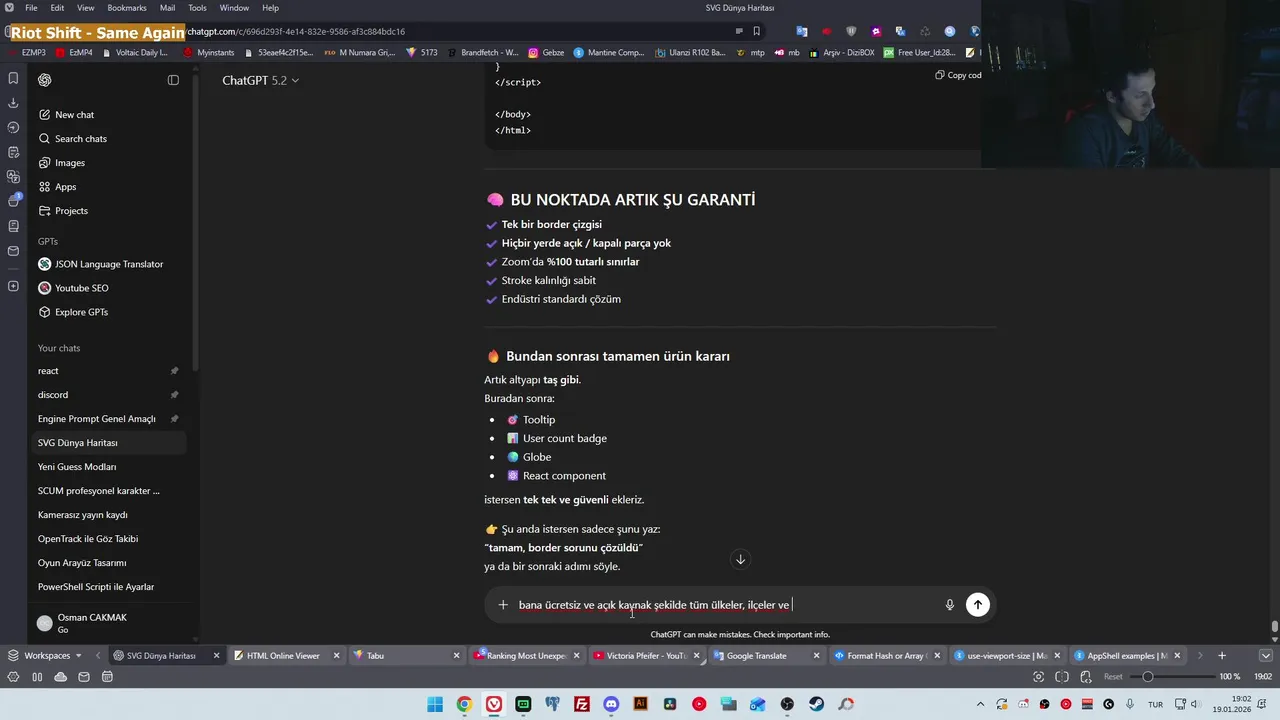Open the translate panel icon
The image size is (1280, 720).
click(x=13, y=177)
